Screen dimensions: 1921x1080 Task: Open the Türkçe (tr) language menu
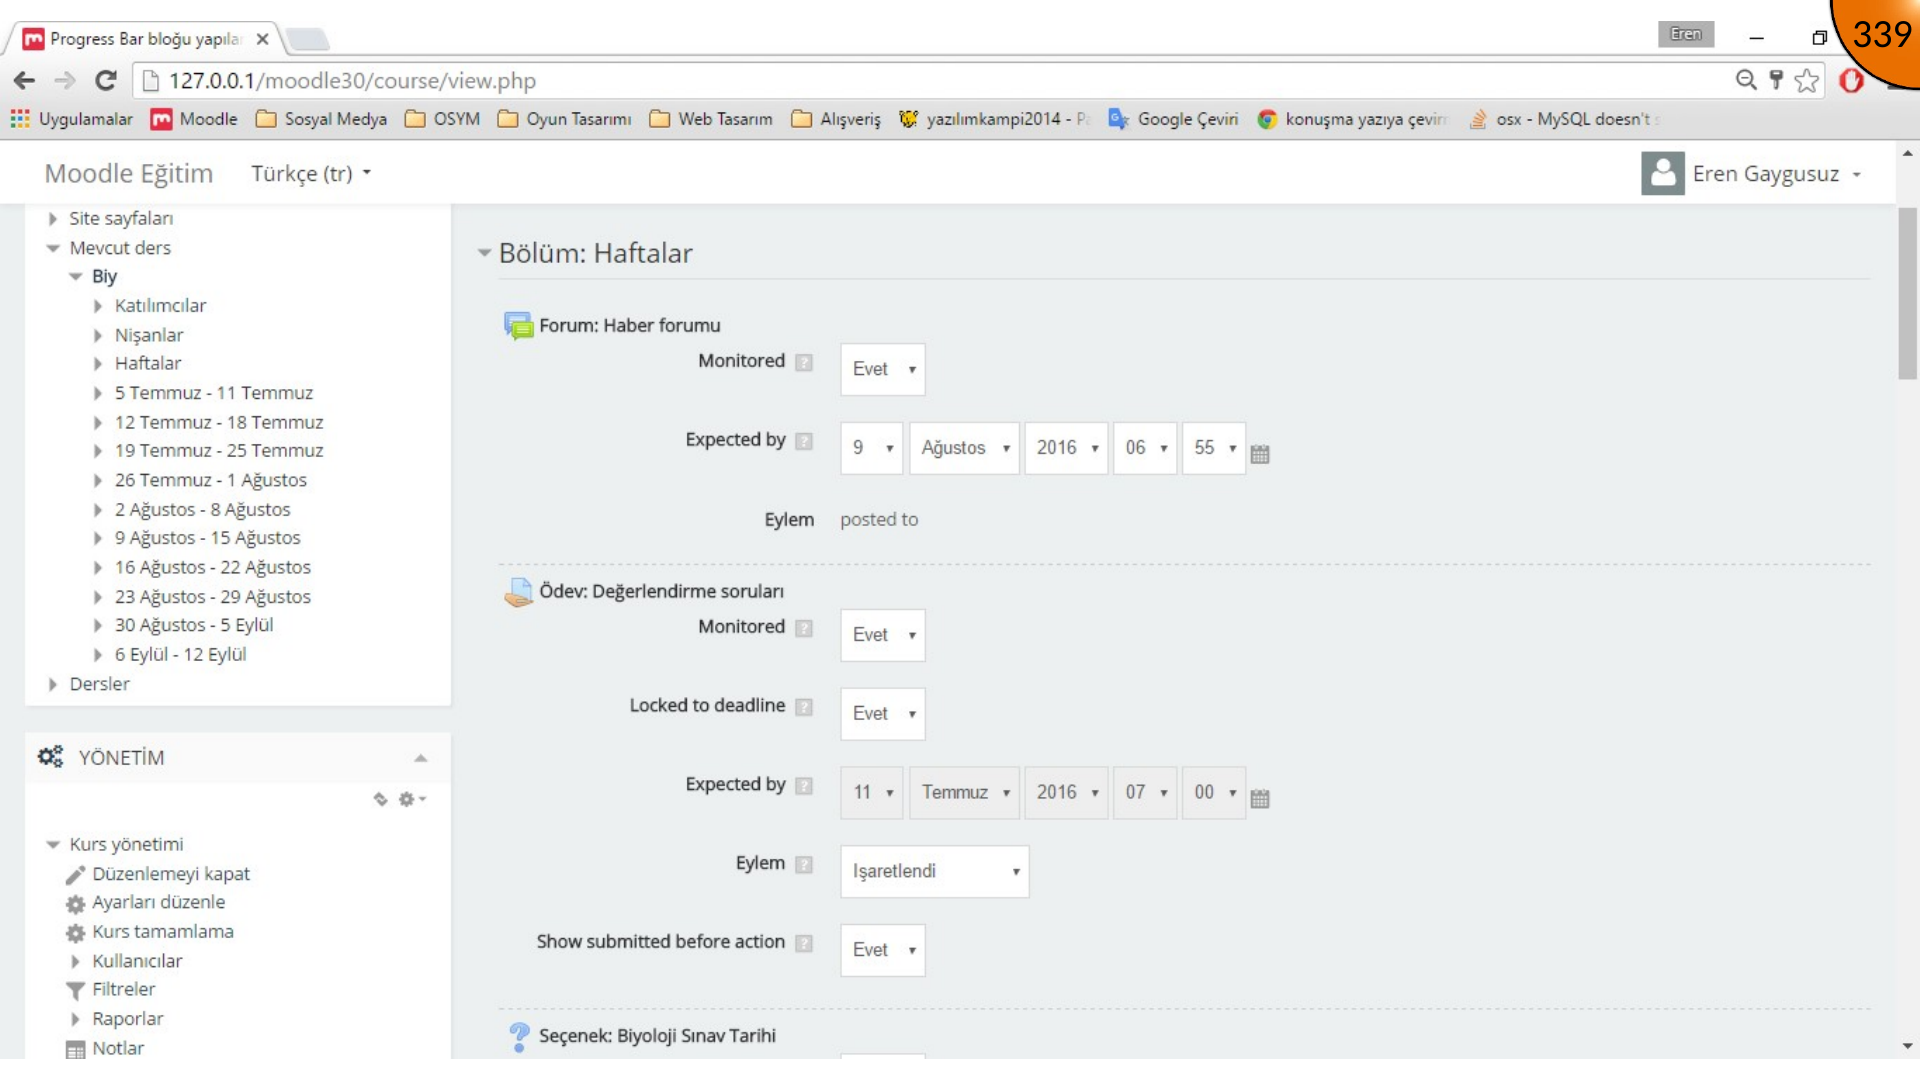pos(311,173)
